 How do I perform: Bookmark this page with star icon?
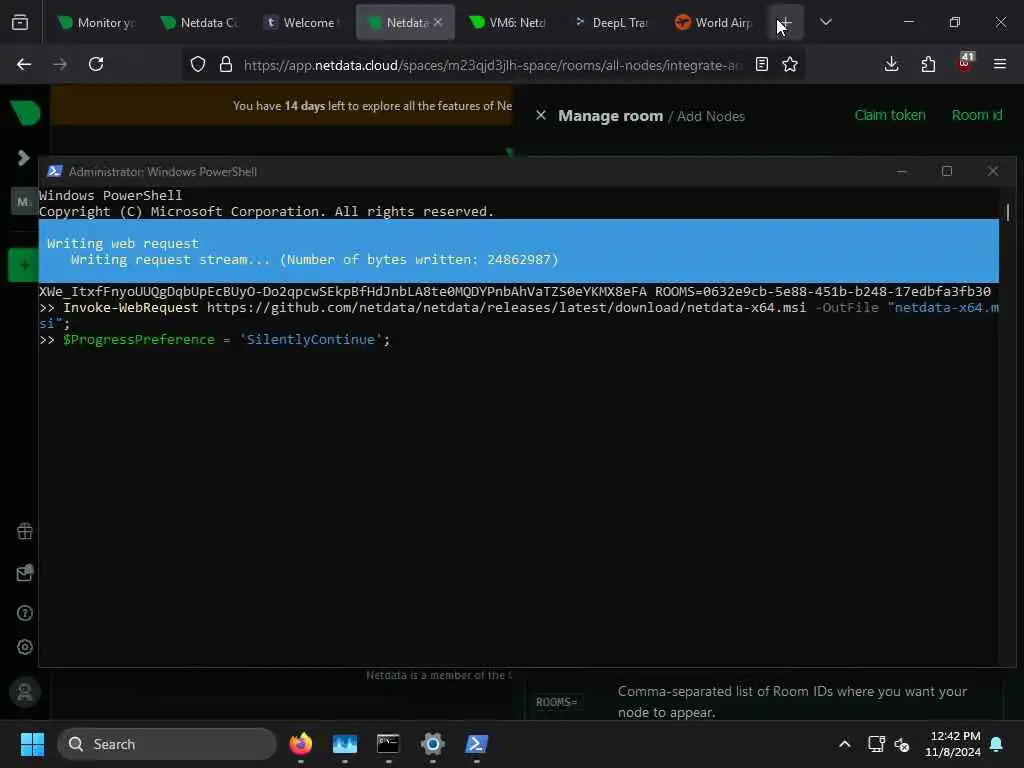tap(790, 64)
